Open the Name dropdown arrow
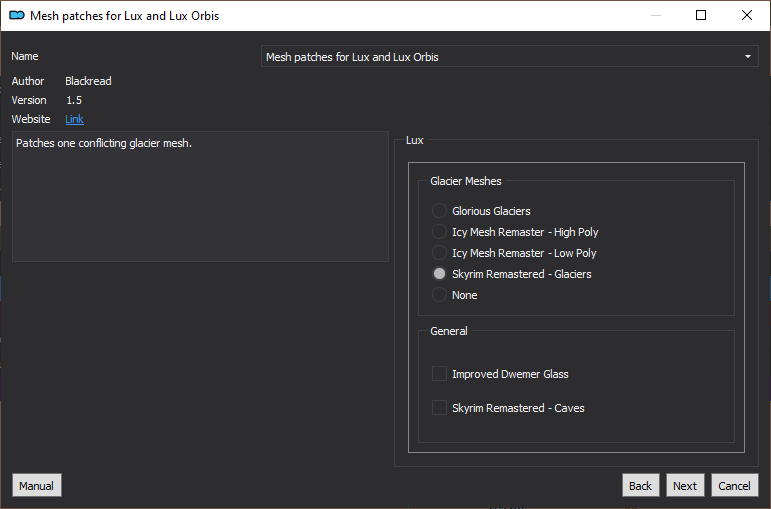 pos(747,57)
